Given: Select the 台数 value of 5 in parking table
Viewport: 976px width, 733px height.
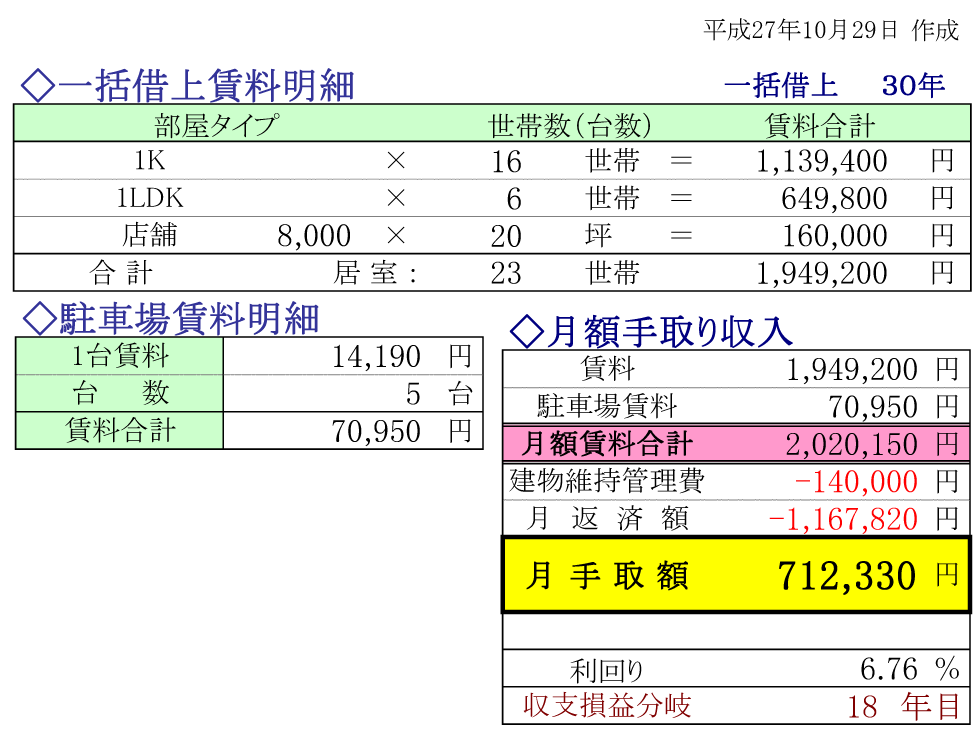Looking at the screenshot, I should [x=413, y=394].
